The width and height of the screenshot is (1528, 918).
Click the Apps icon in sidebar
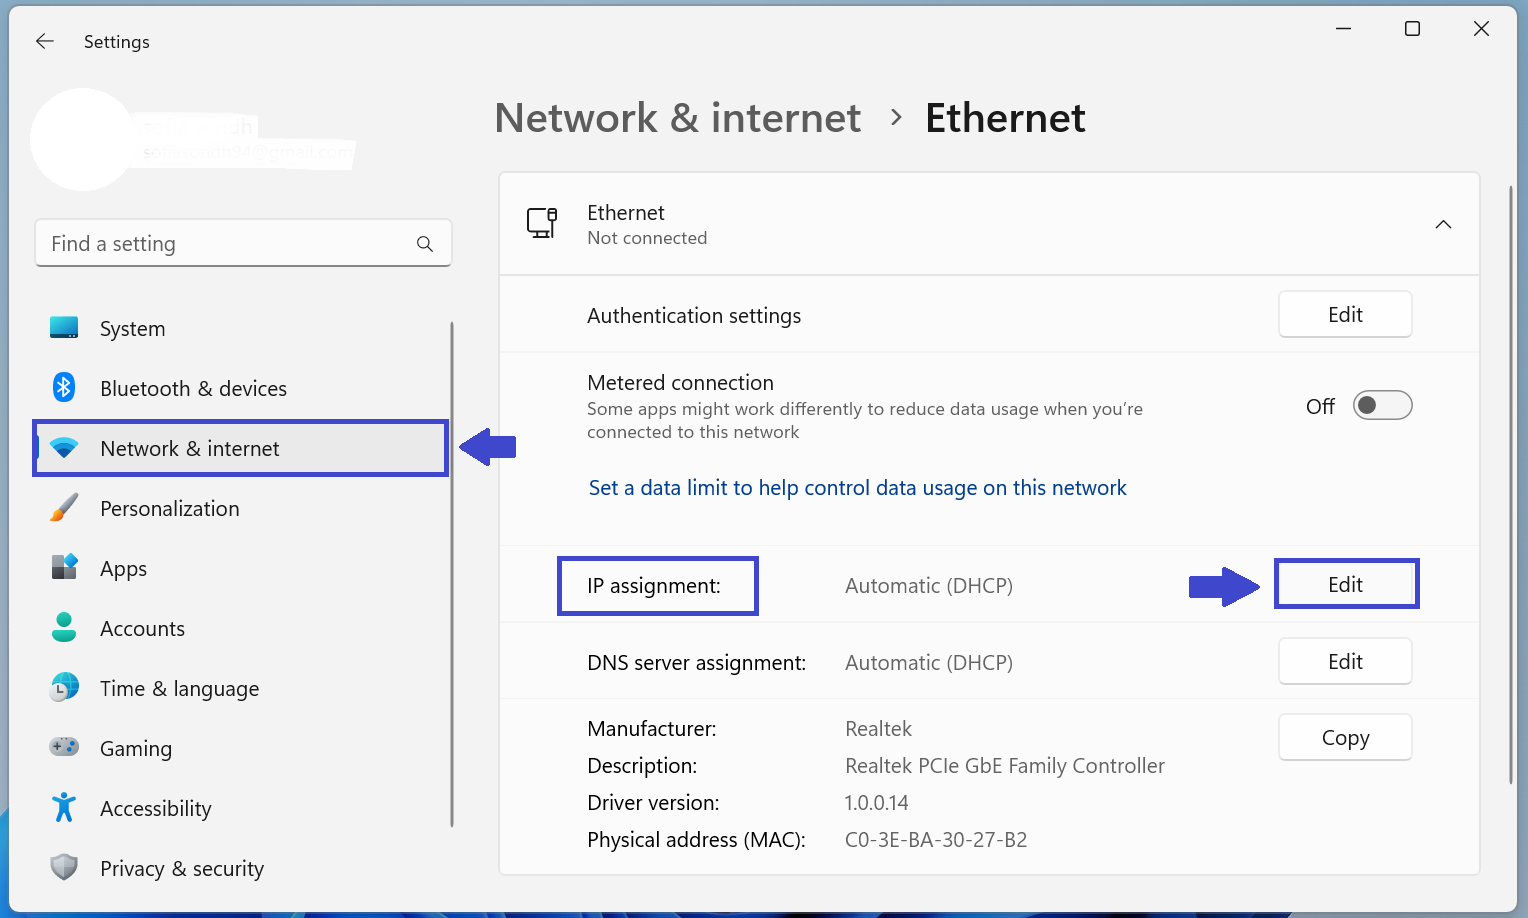click(64, 567)
